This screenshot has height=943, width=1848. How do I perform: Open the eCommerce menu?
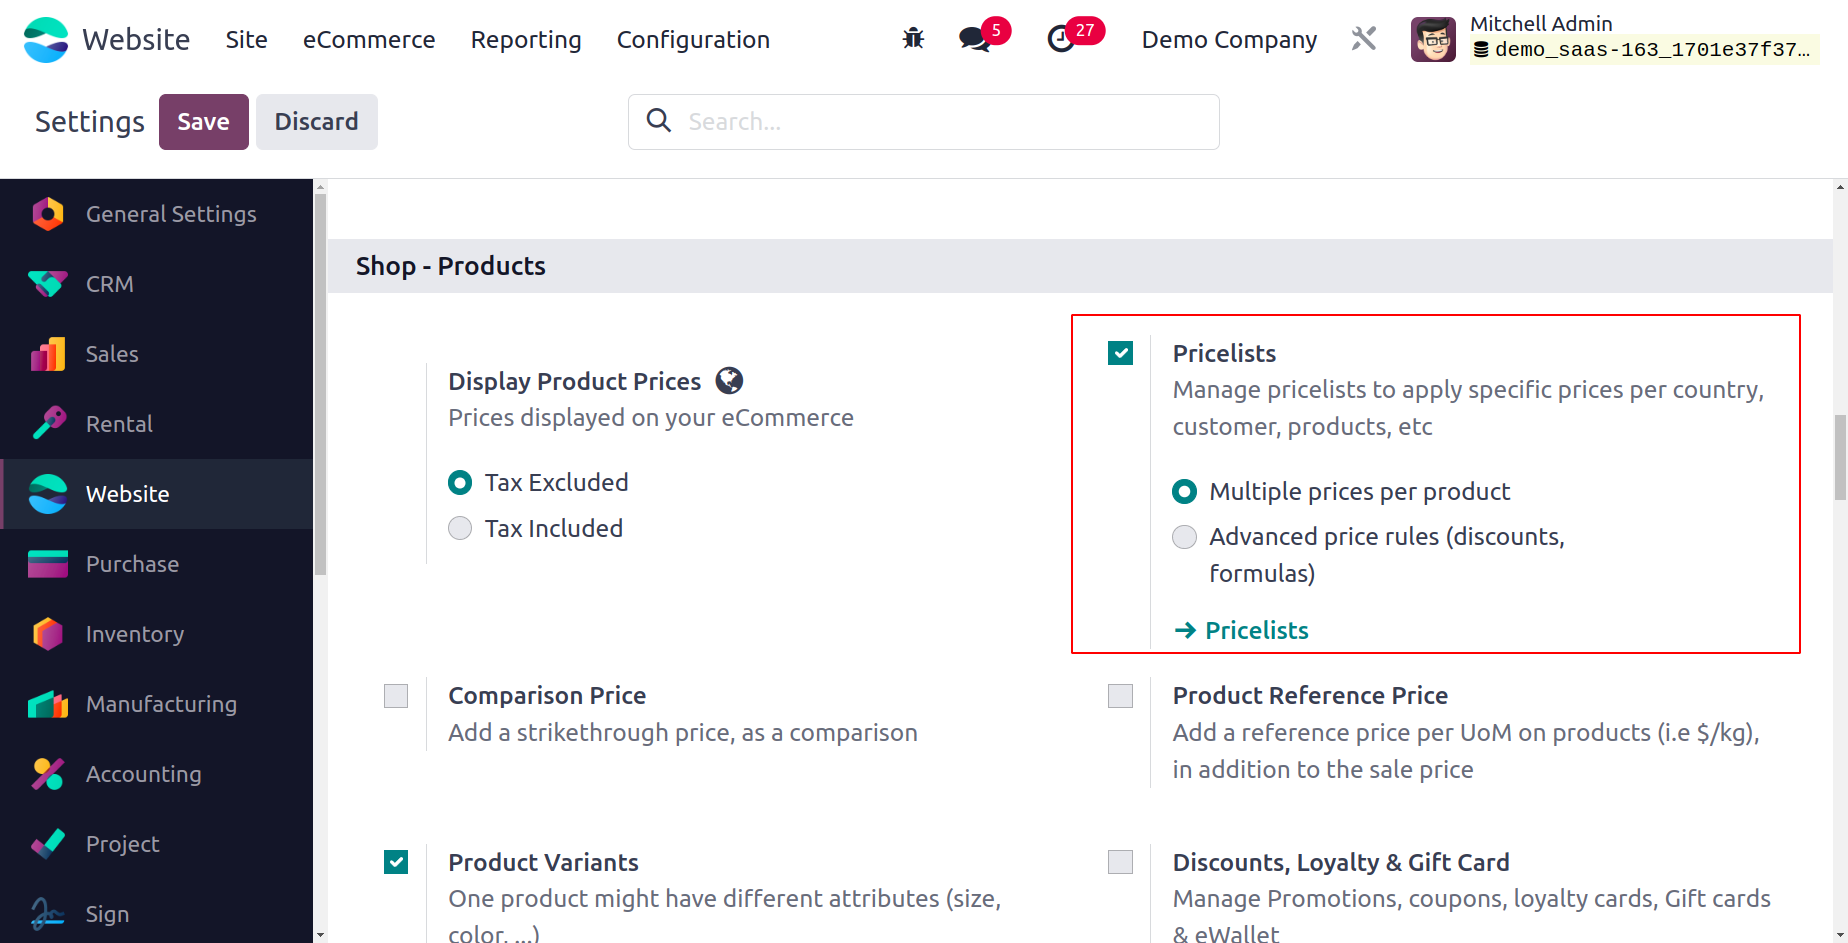click(369, 40)
